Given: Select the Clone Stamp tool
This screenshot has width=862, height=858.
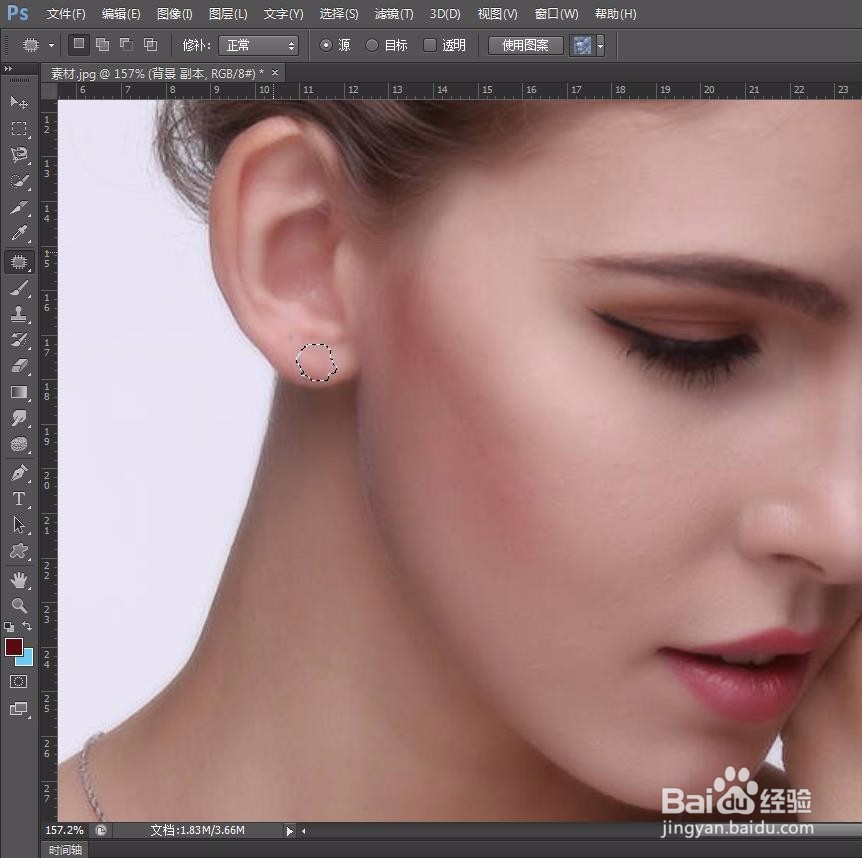Looking at the screenshot, I should pos(19,314).
